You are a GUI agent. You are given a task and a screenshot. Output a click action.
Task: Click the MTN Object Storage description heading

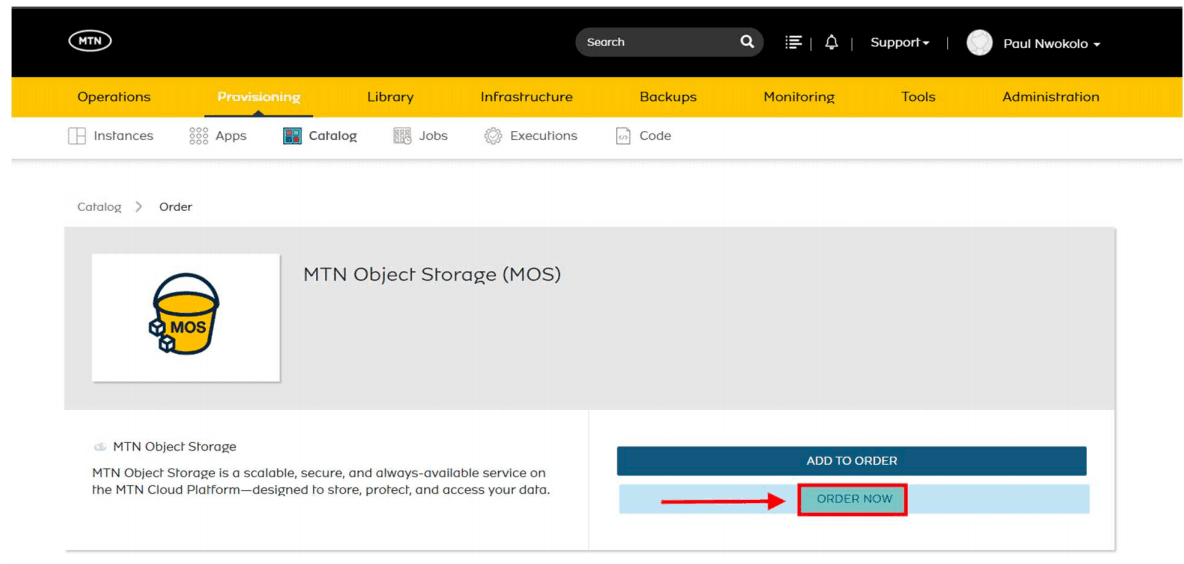click(174, 447)
